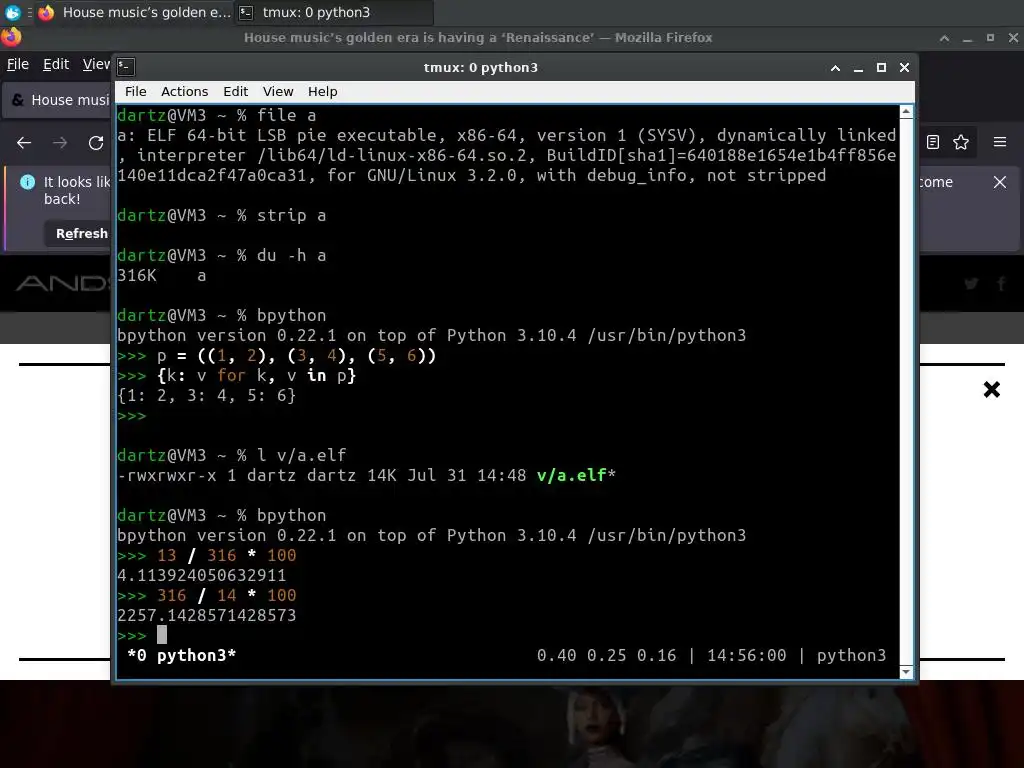Toggle reader view in Firefox
The image size is (1024, 768).
tap(933, 142)
